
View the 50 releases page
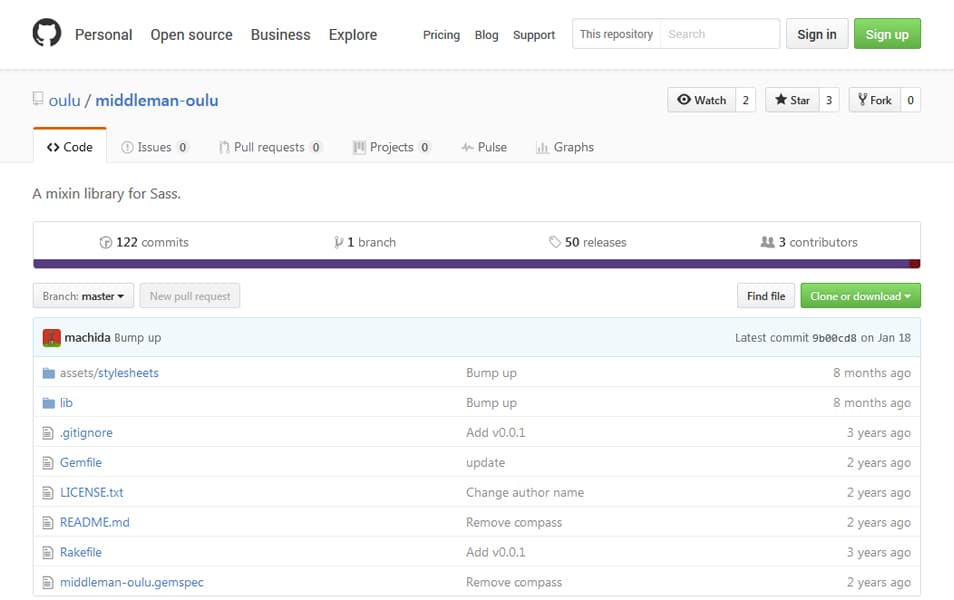(588, 242)
